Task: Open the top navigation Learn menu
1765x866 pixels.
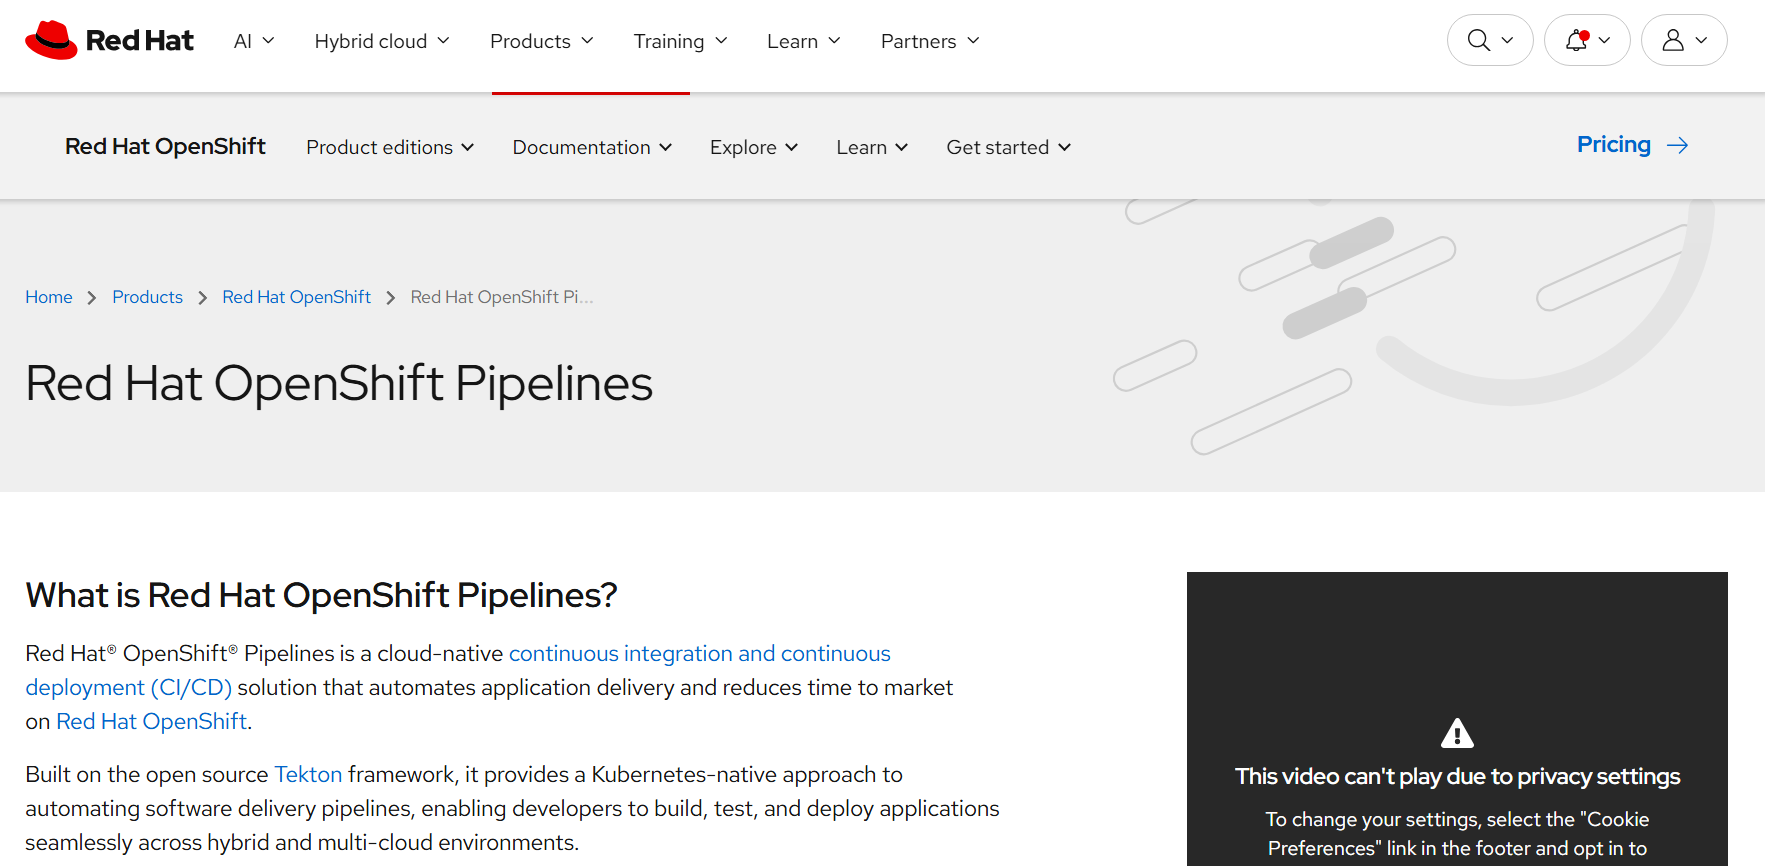Action: [x=804, y=41]
